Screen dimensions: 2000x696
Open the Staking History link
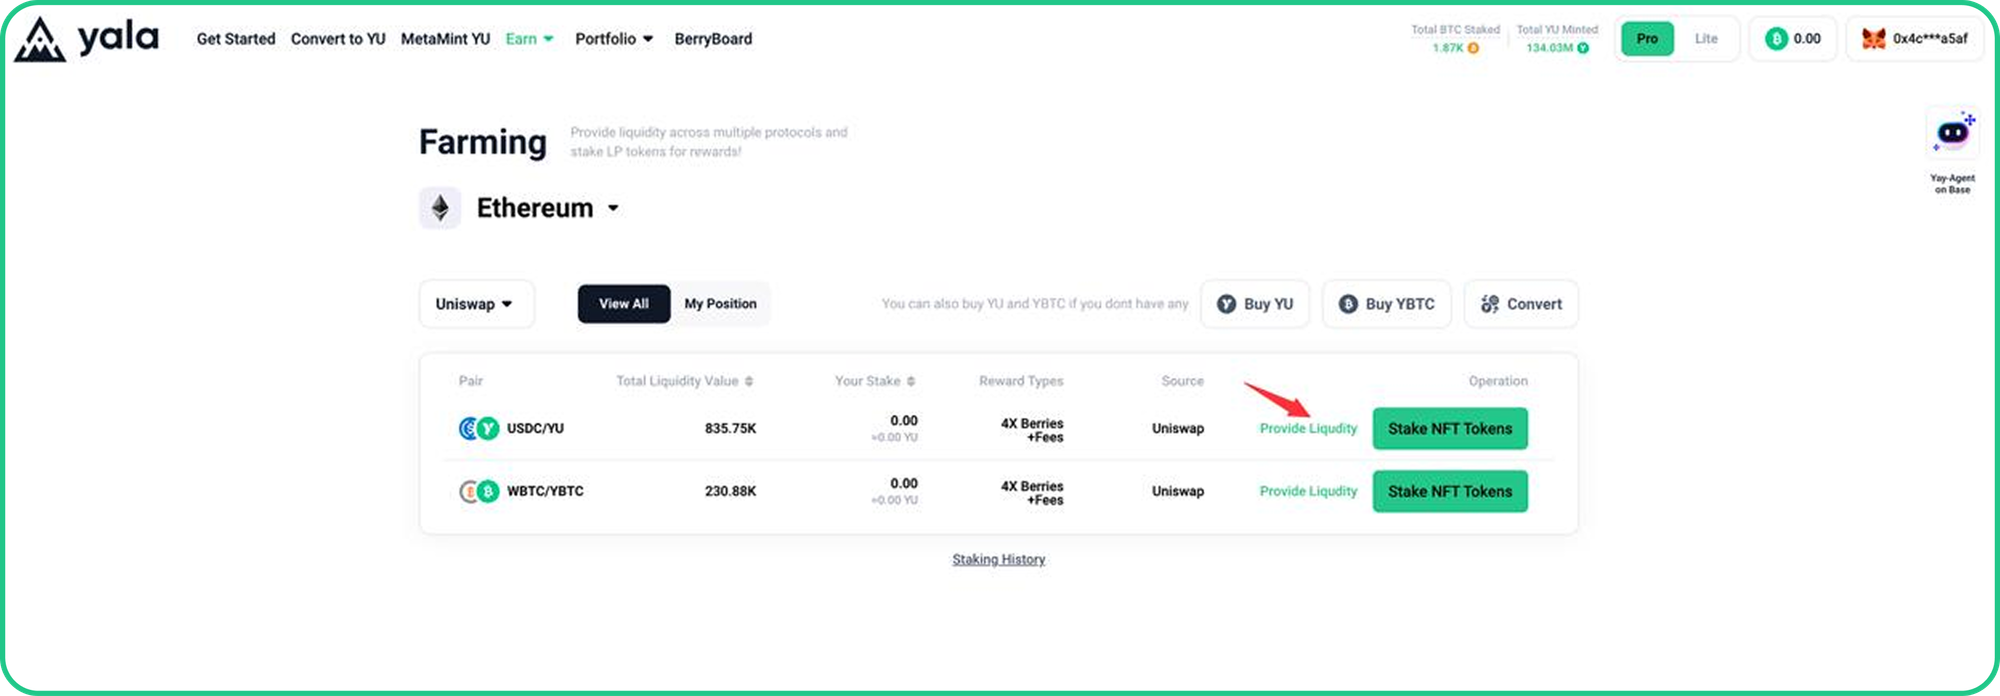pos(999,560)
